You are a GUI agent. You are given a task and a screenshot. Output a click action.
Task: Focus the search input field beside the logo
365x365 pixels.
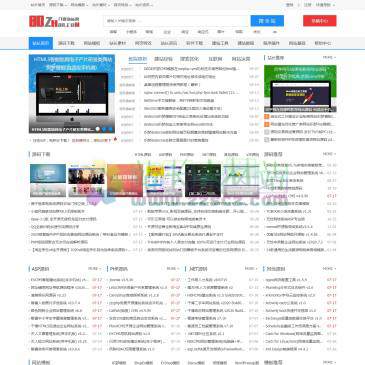pyautogui.click(x=177, y=21)
